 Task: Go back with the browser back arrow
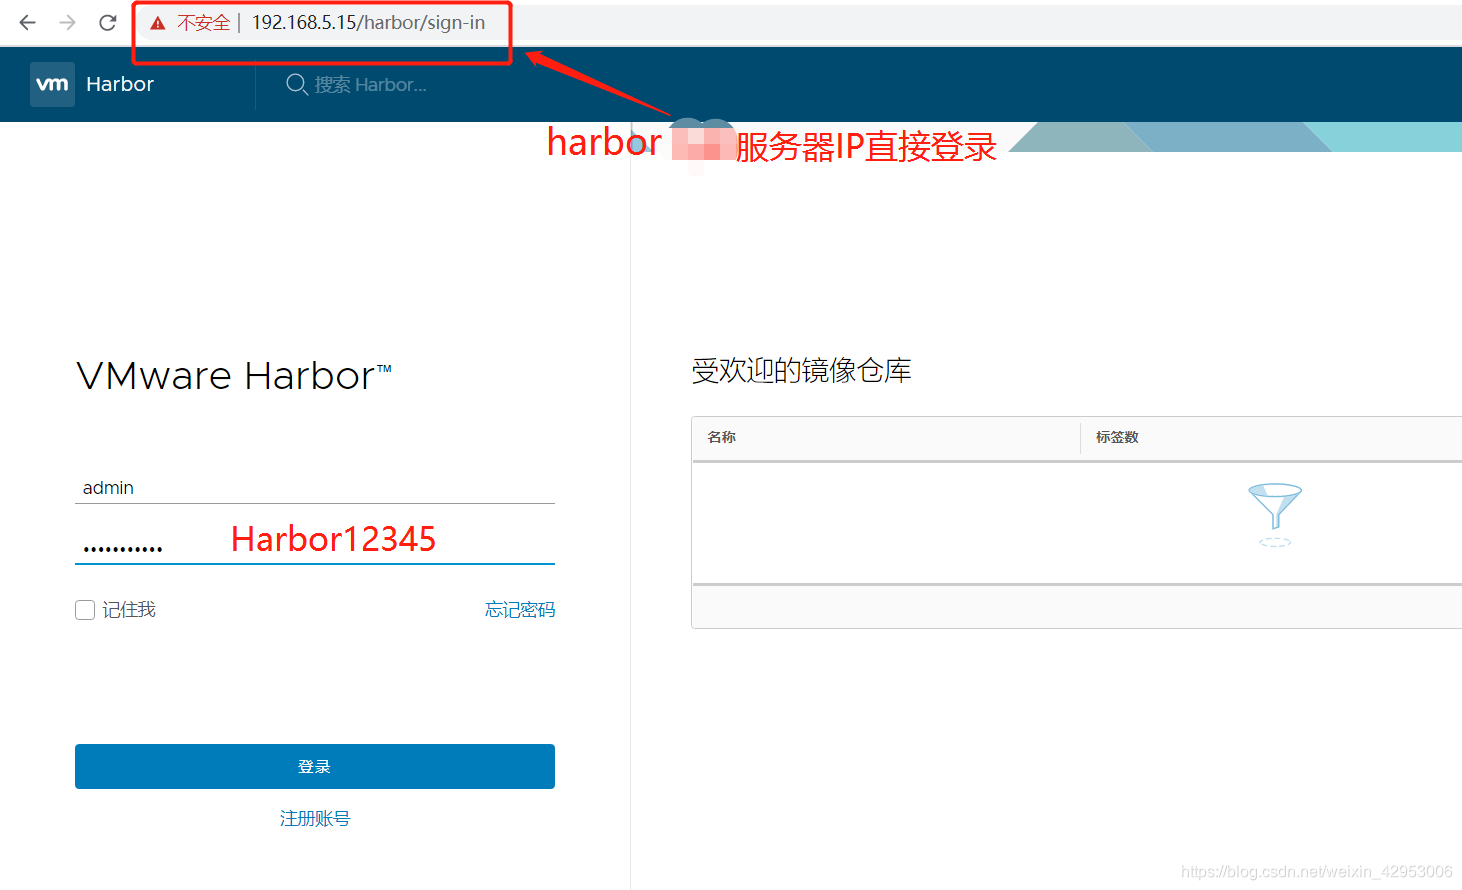(28, 22)
